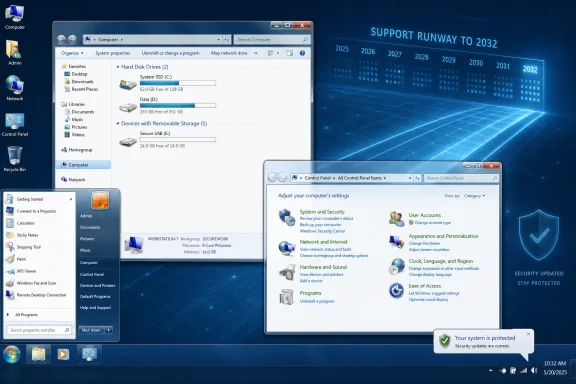Expand the Getting Started submenu arrow
This screenshot has width=576, height=384.
[71, 199]
